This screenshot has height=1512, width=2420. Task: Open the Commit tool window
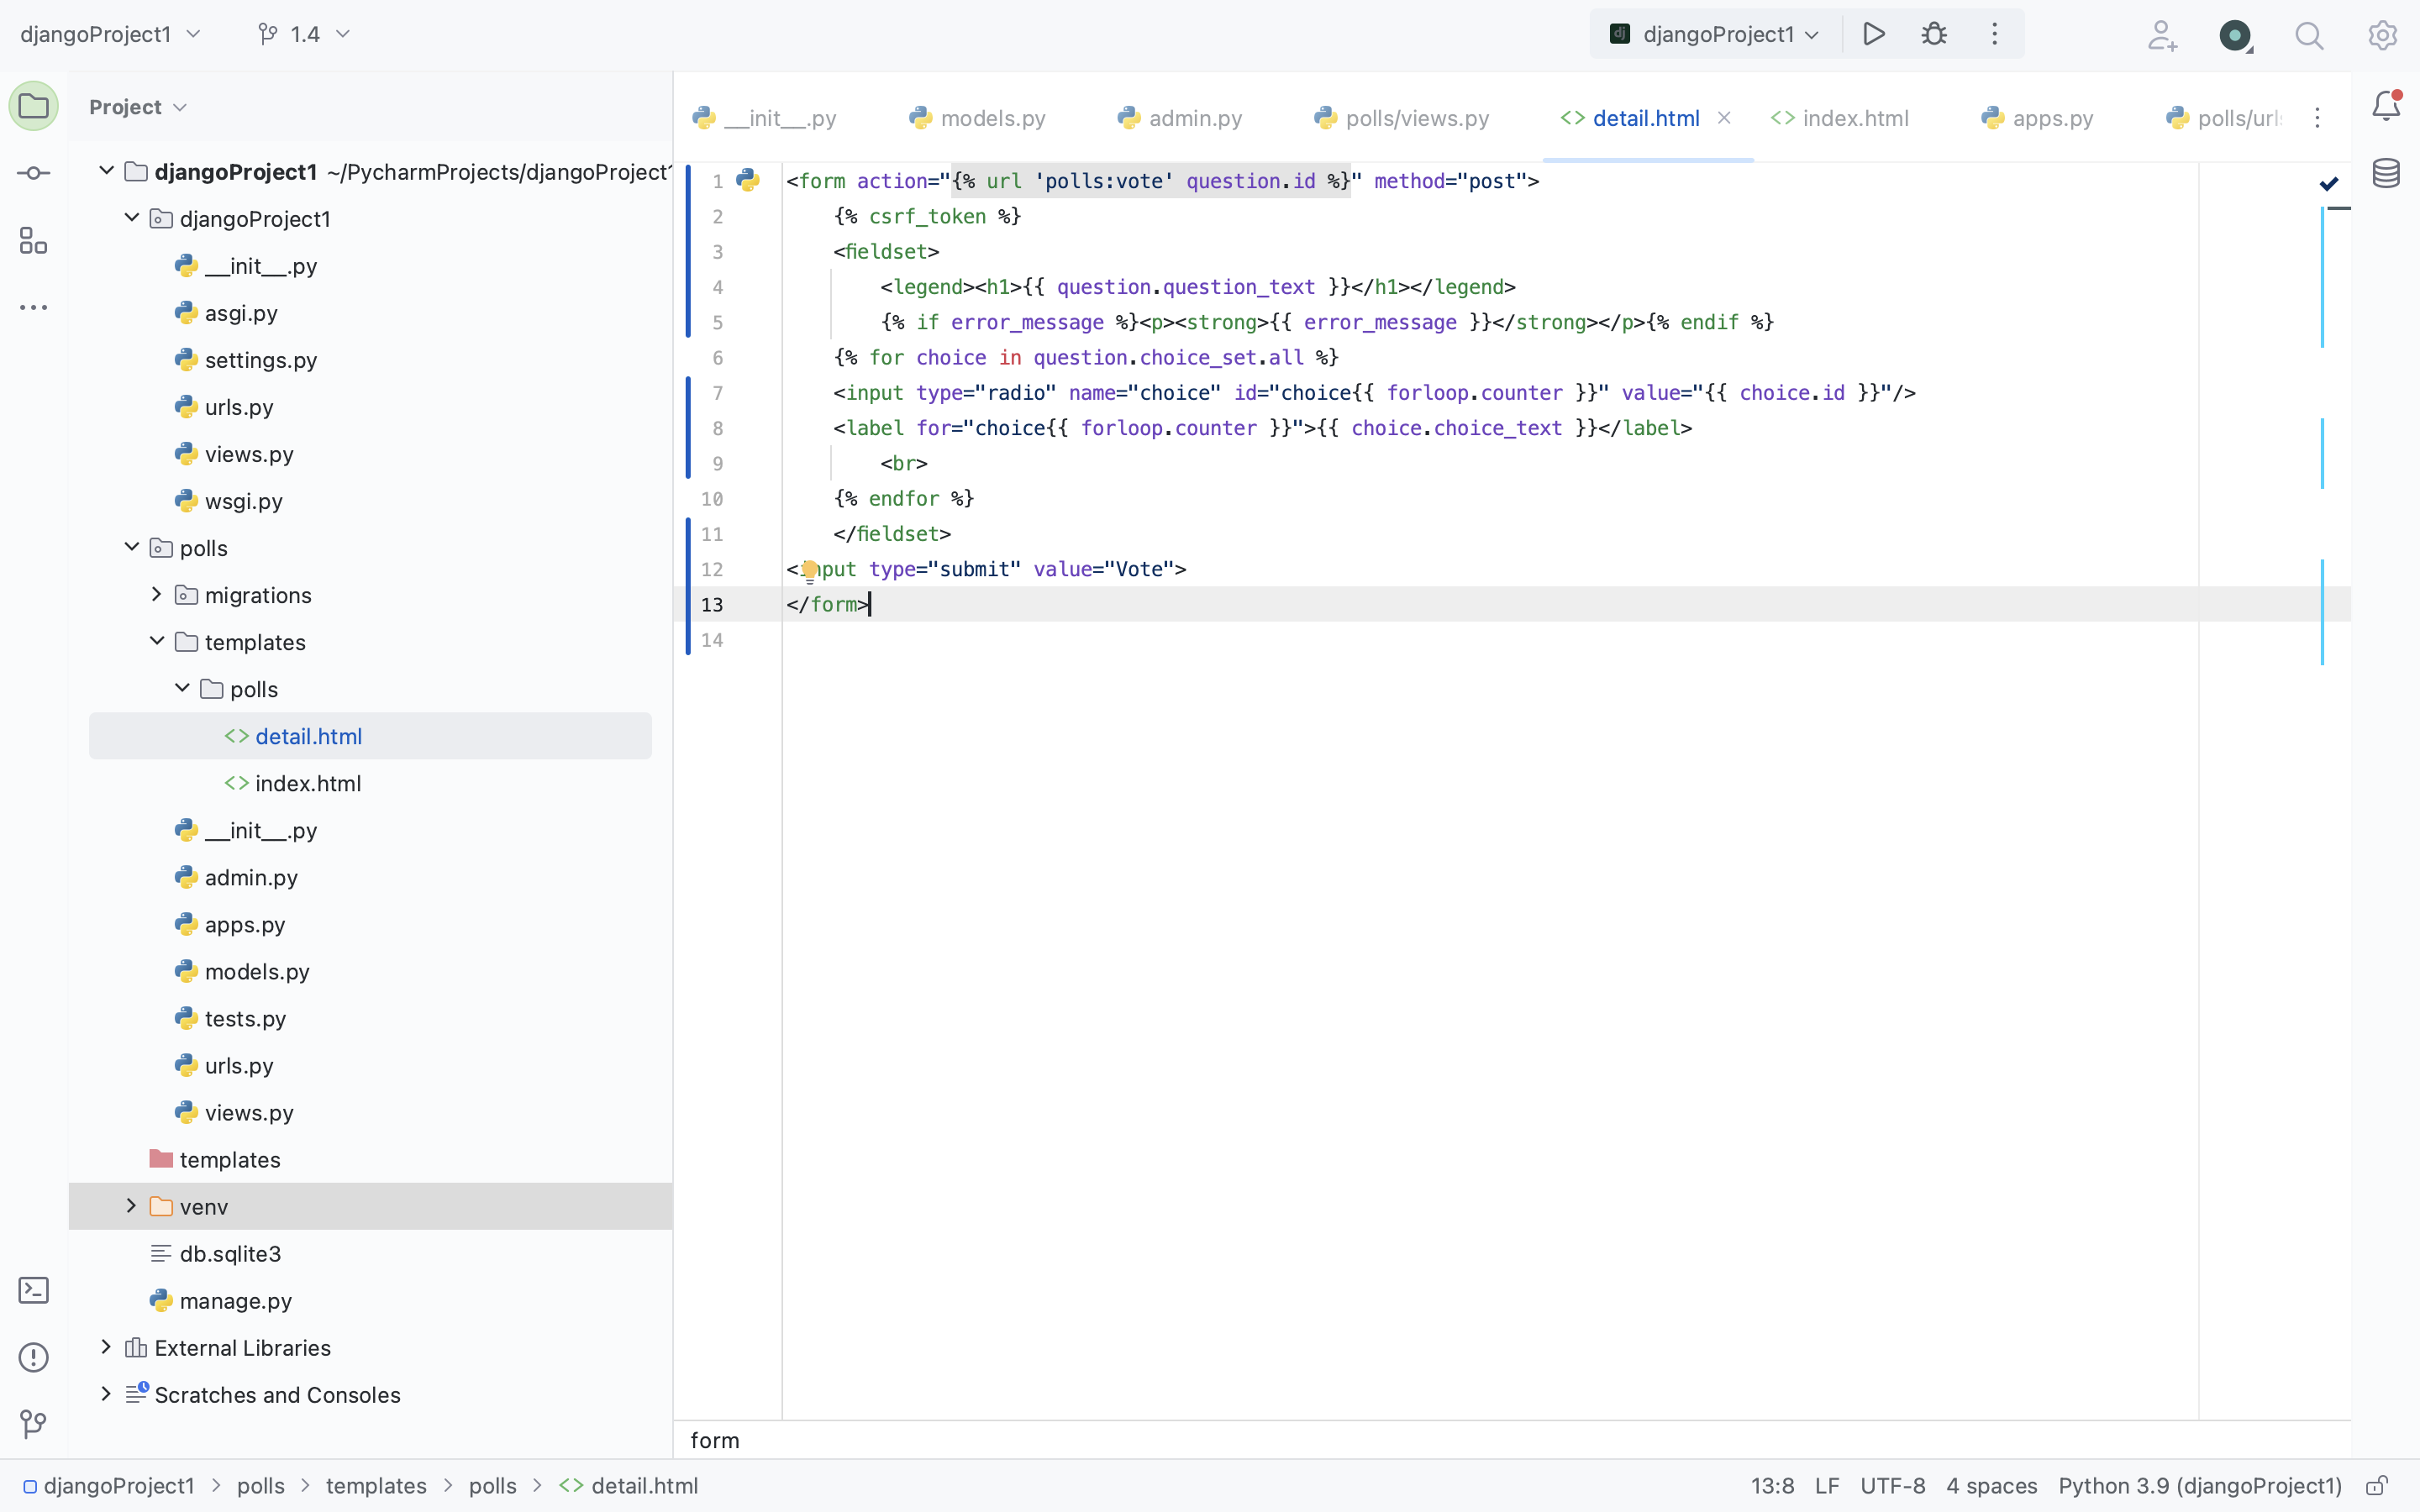tap(33, 173)
